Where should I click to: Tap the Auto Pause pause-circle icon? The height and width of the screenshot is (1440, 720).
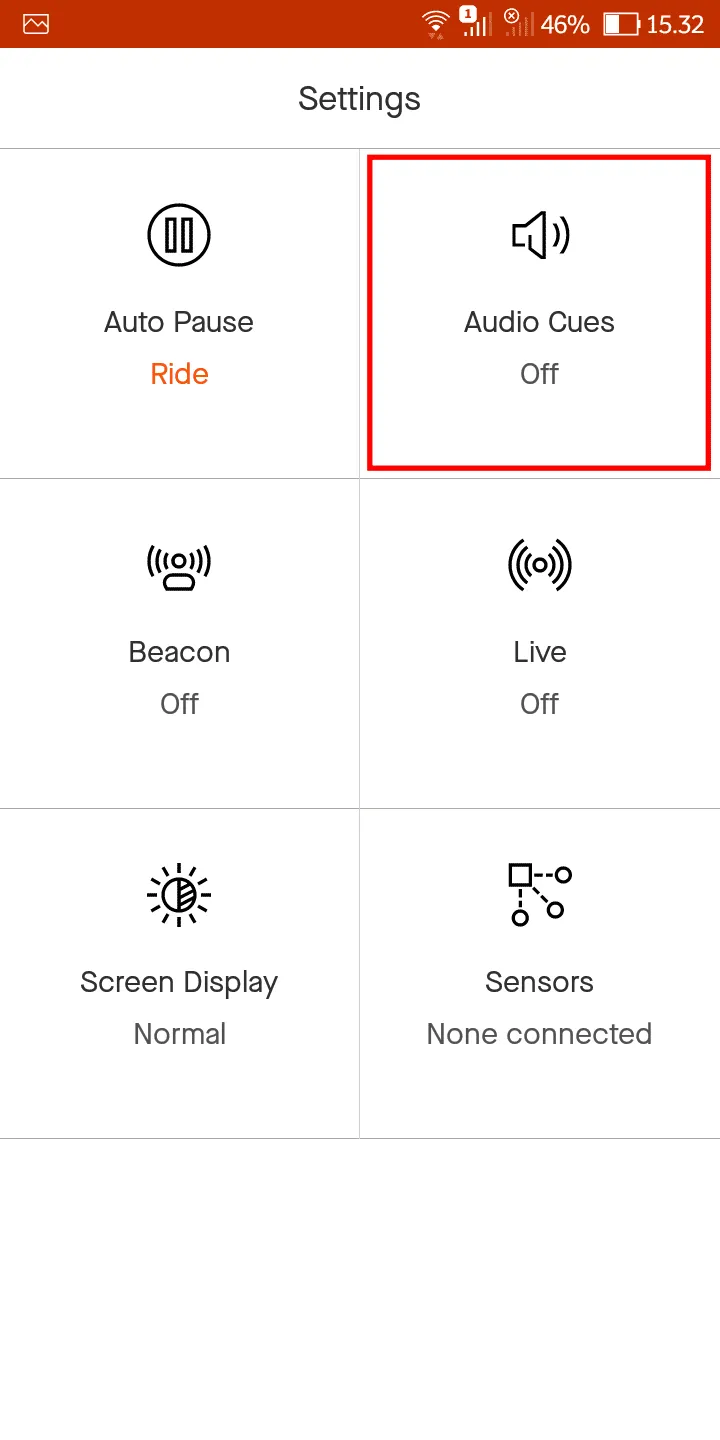coord(179,235)
